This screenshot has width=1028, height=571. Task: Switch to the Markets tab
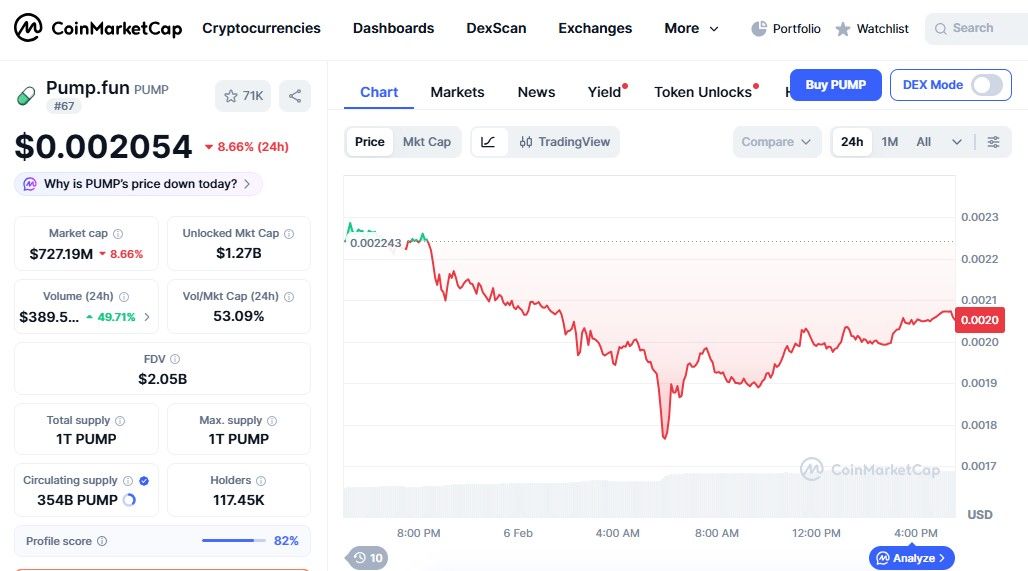pyautogui.click(x=457, y=92)
